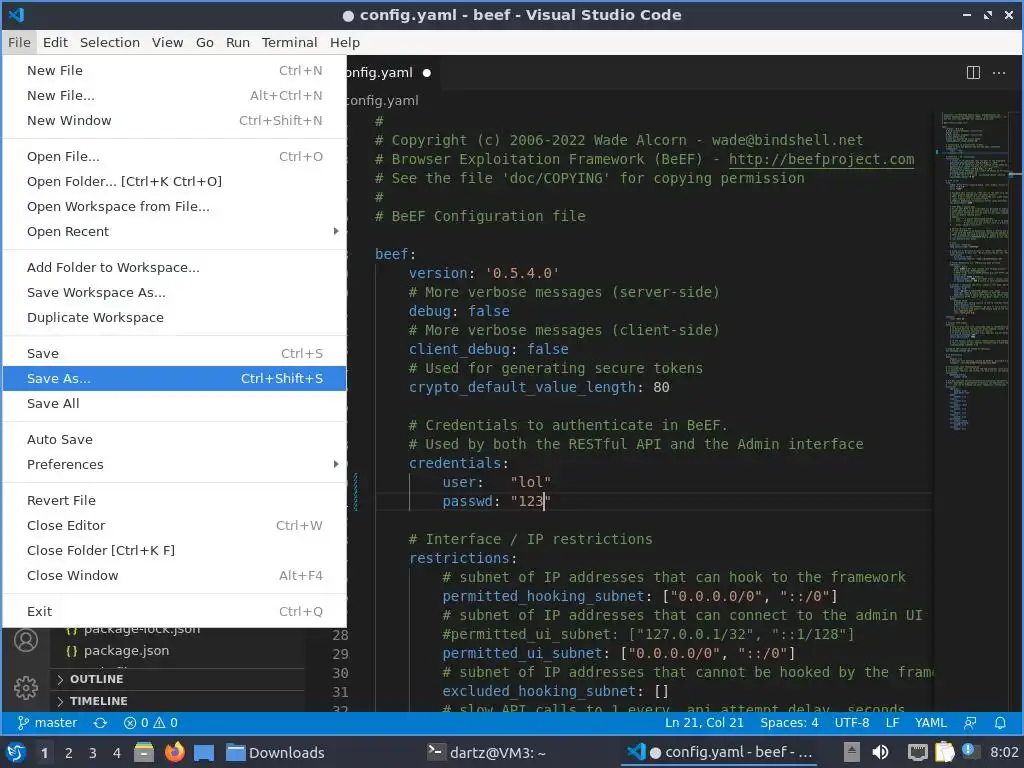Choose Close Editor menu entry
This screenshot has width=1024, height=768.
[174, 526]
